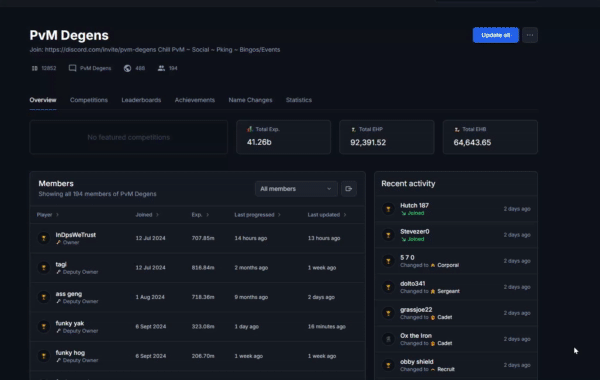Sort members by Exp. column

(200, 215)
